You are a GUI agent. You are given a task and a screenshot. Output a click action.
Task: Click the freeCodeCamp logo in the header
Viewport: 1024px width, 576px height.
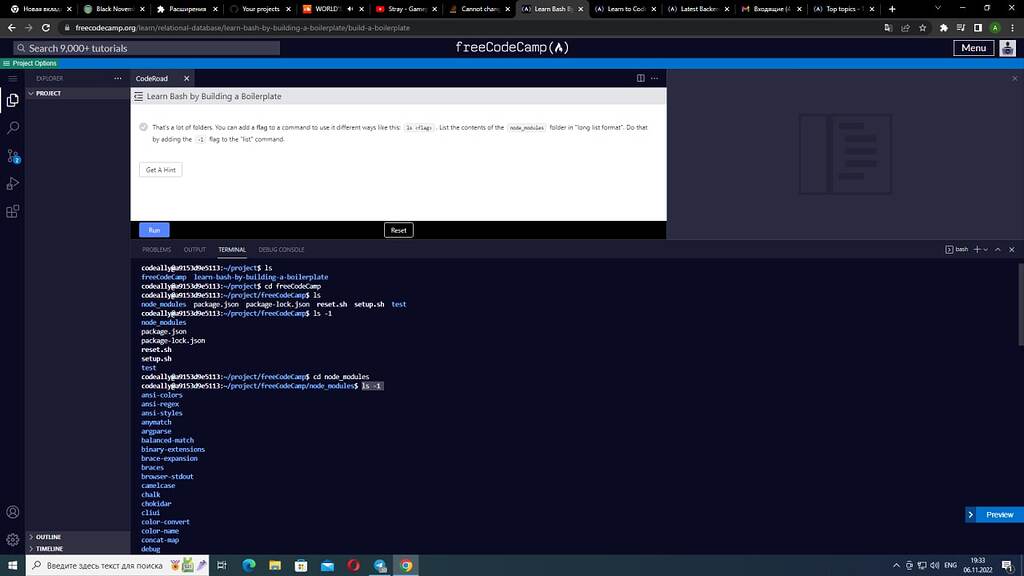coord(510,47)
